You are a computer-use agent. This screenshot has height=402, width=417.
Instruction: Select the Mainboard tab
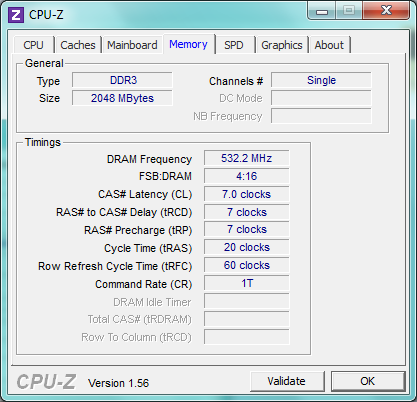click(x=132, y=45)
